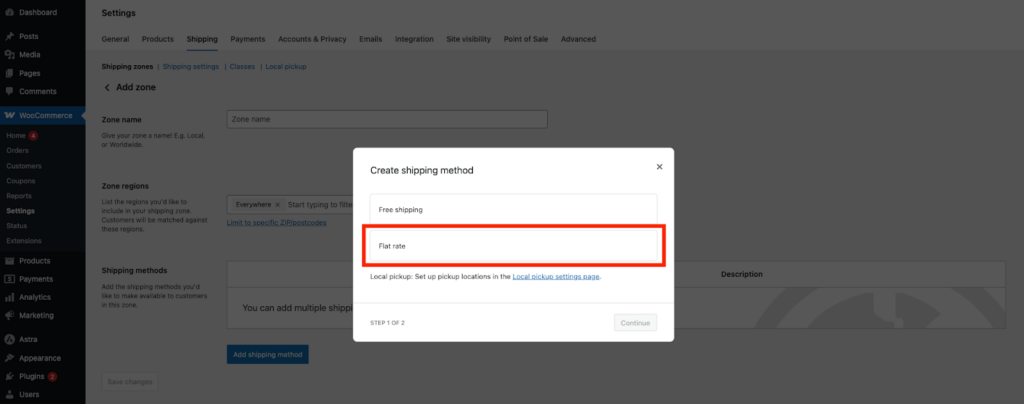Click the Comments bubble icon
This screenshot has width=1024, height=404.
(x=9, y=91)
